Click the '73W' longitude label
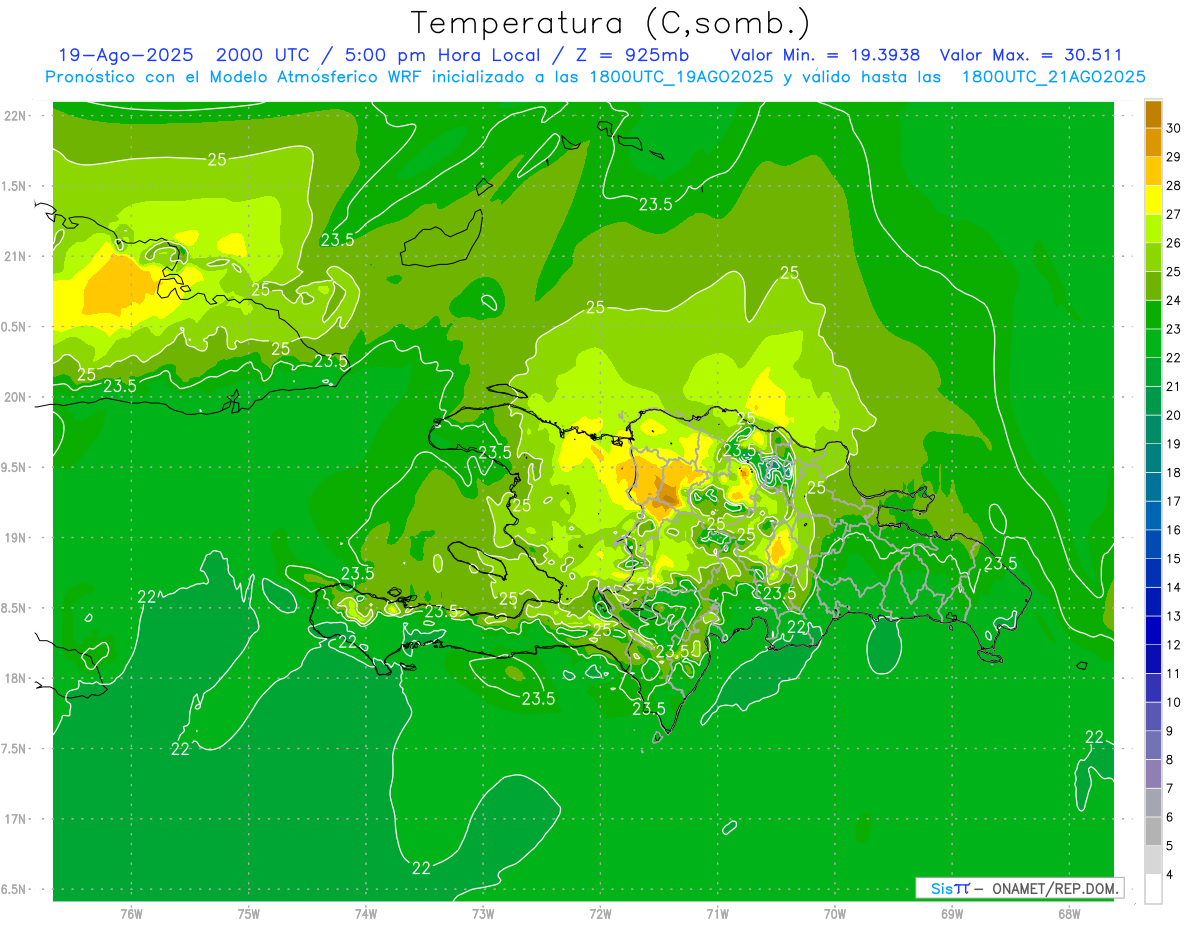This screenshot has height=927, width=1200. coord(483,914)
